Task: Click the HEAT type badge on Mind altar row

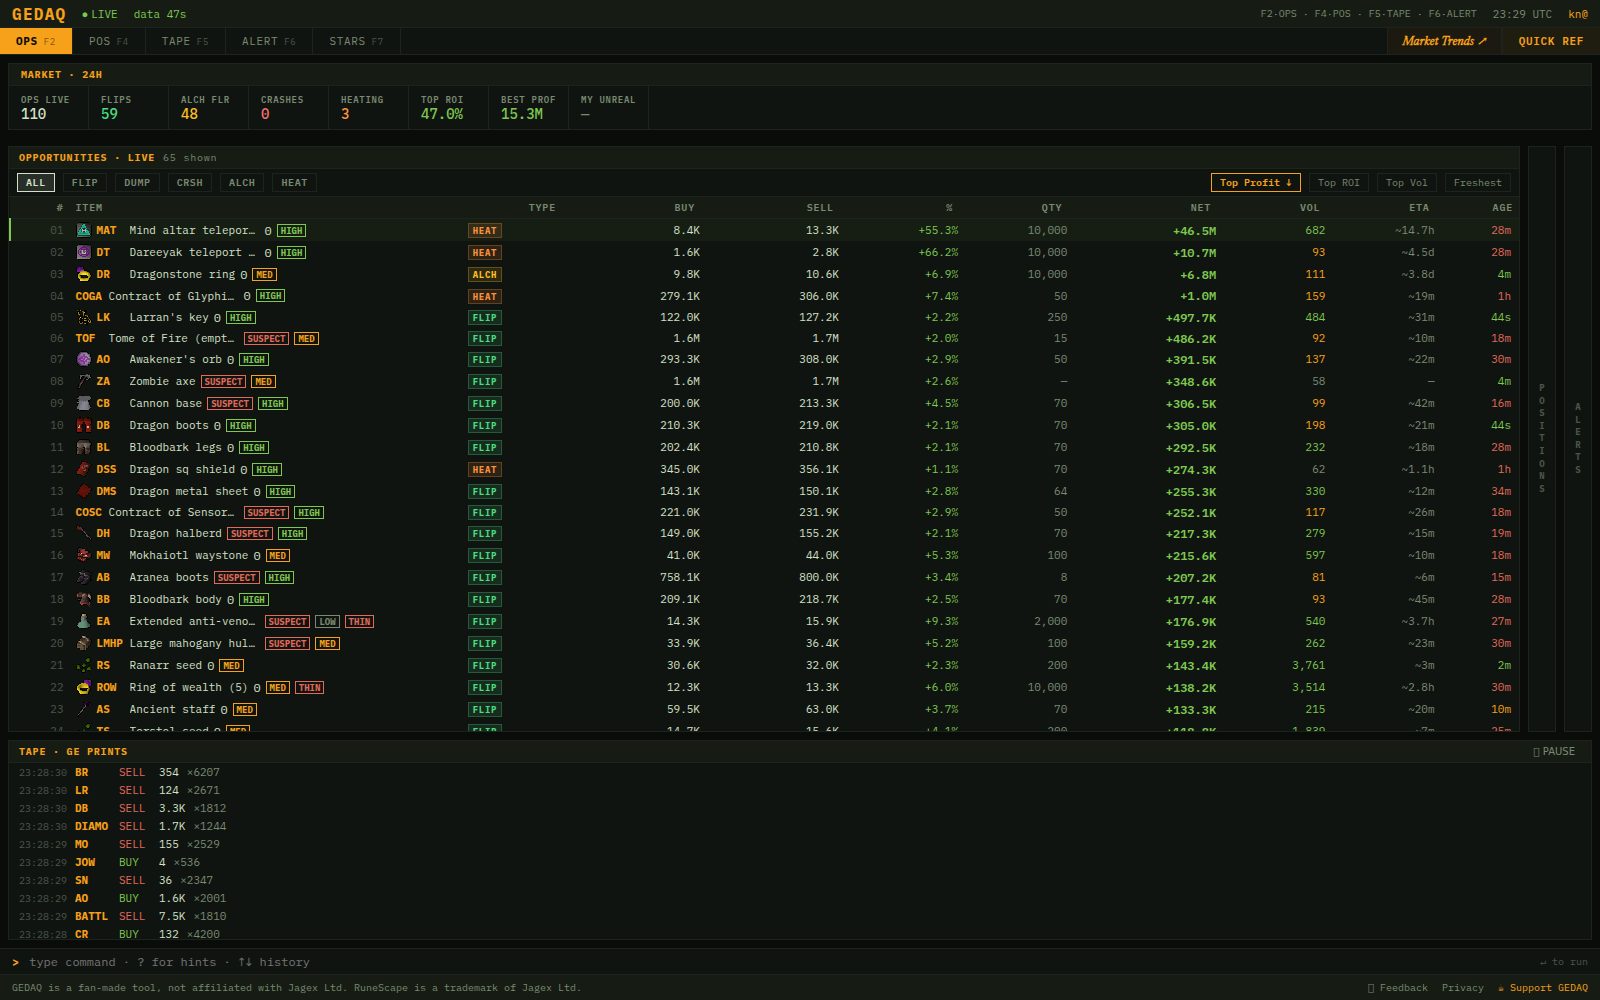Action: (484, 230)
